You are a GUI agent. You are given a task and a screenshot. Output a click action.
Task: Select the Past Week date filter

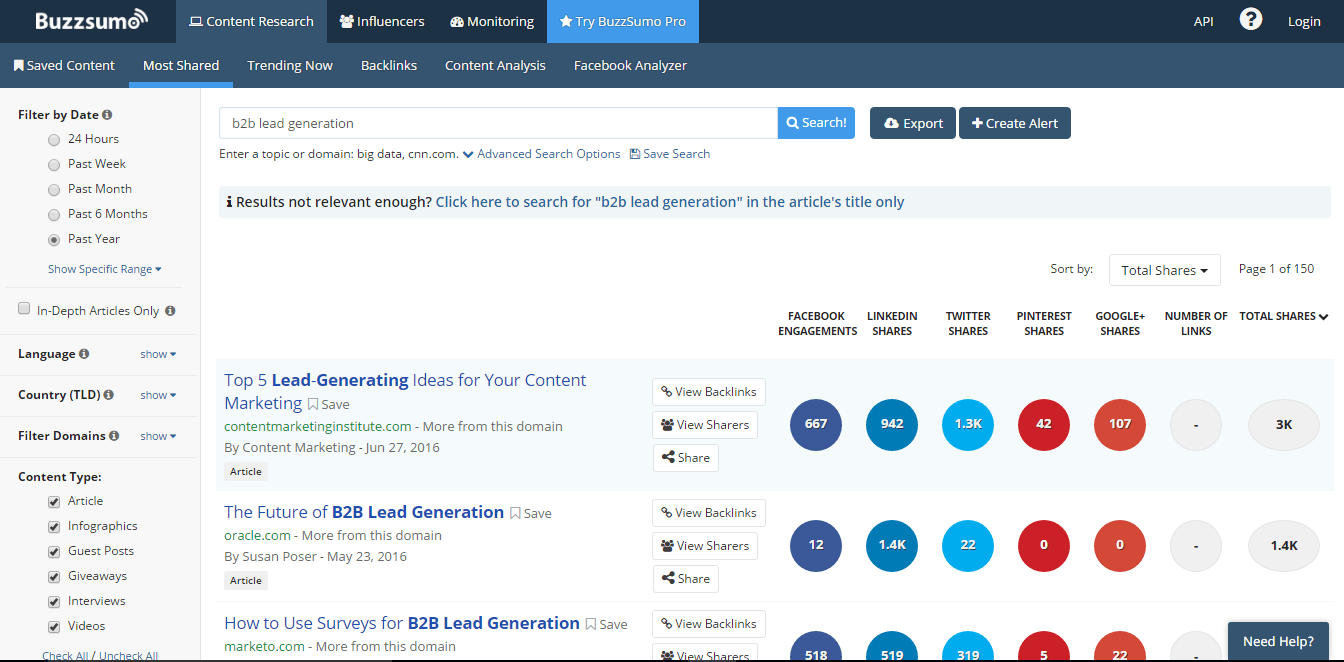point(54,165)
